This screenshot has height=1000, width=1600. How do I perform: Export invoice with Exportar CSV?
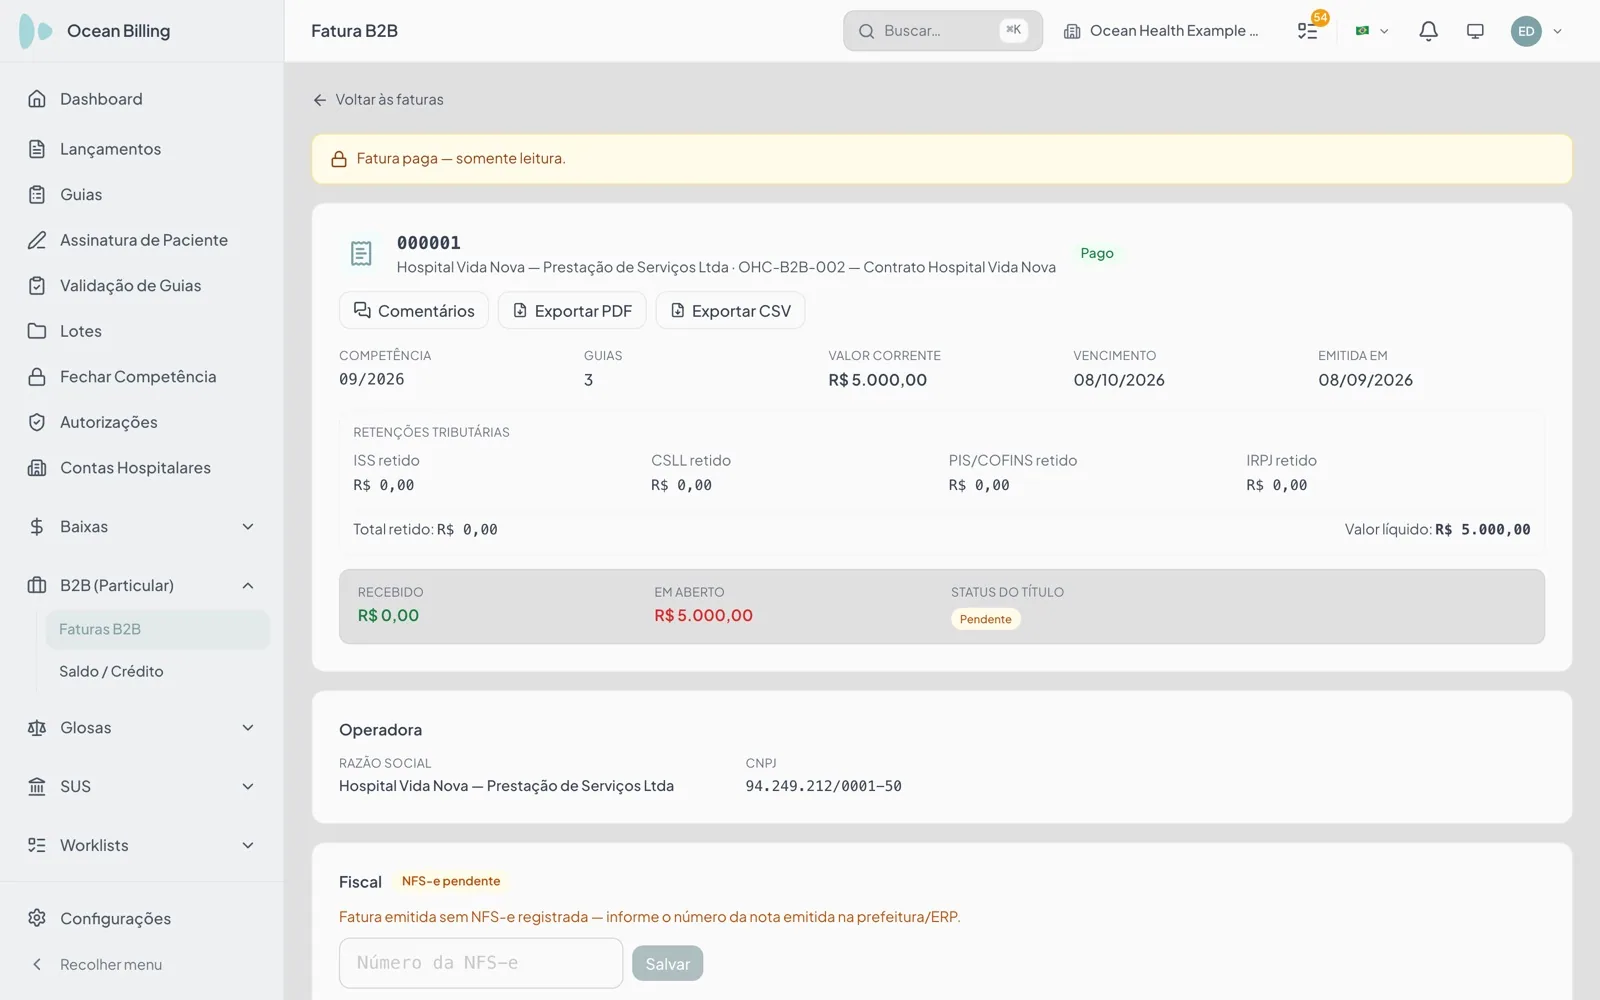click(x=730, y=311)
